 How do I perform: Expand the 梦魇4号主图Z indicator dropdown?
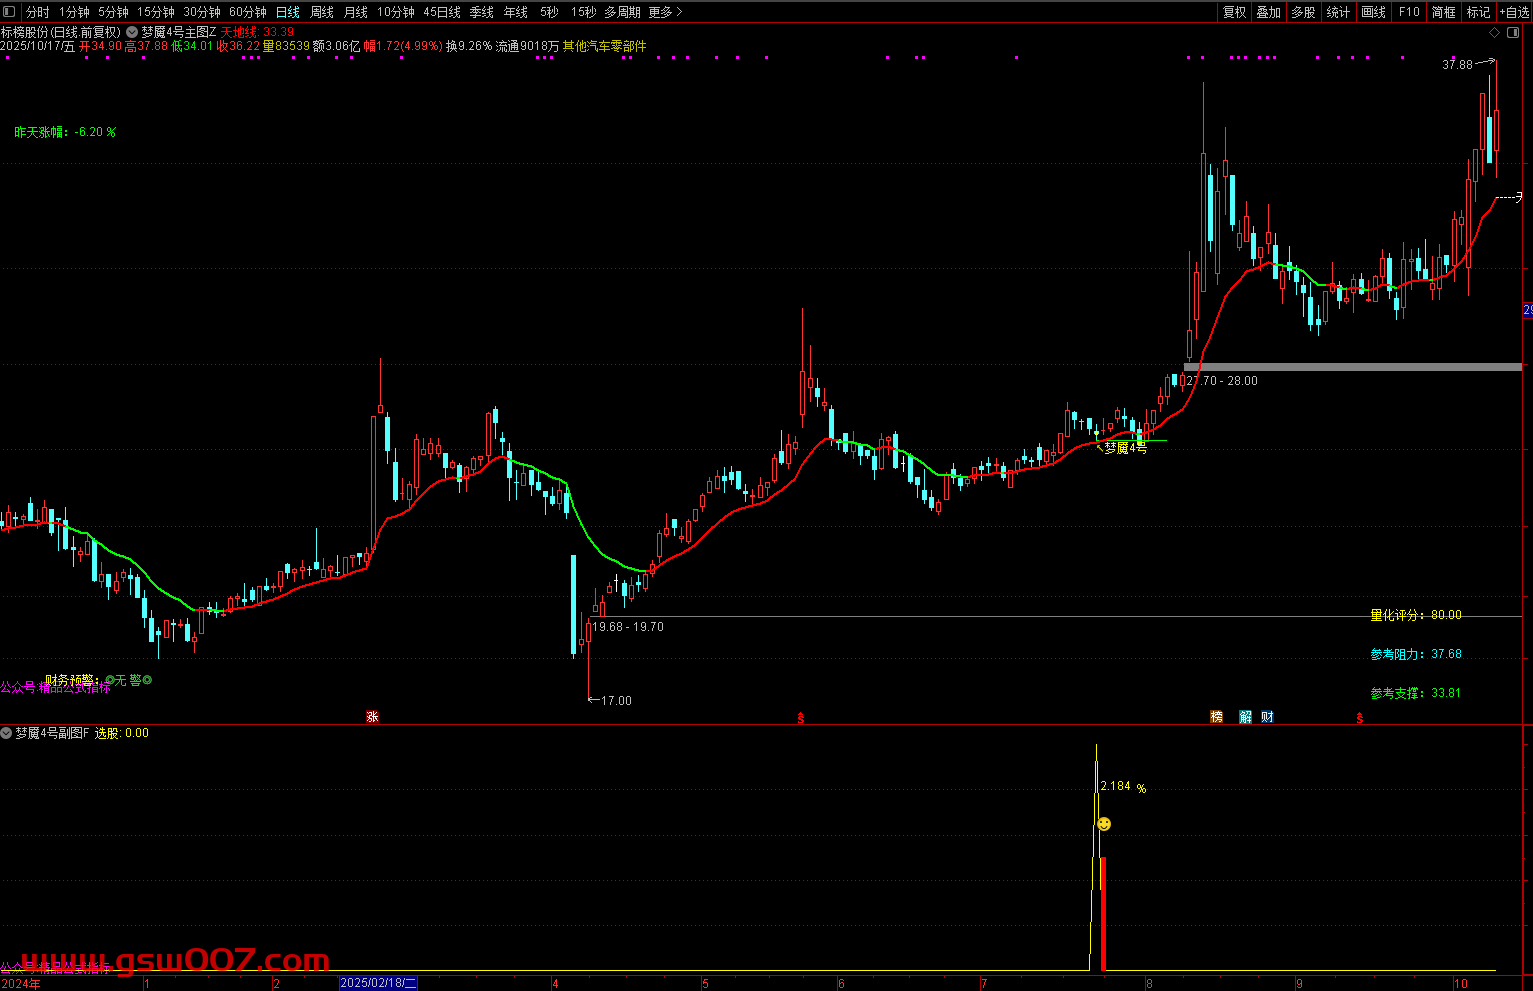pyautogui.click(x=132, y=32)
